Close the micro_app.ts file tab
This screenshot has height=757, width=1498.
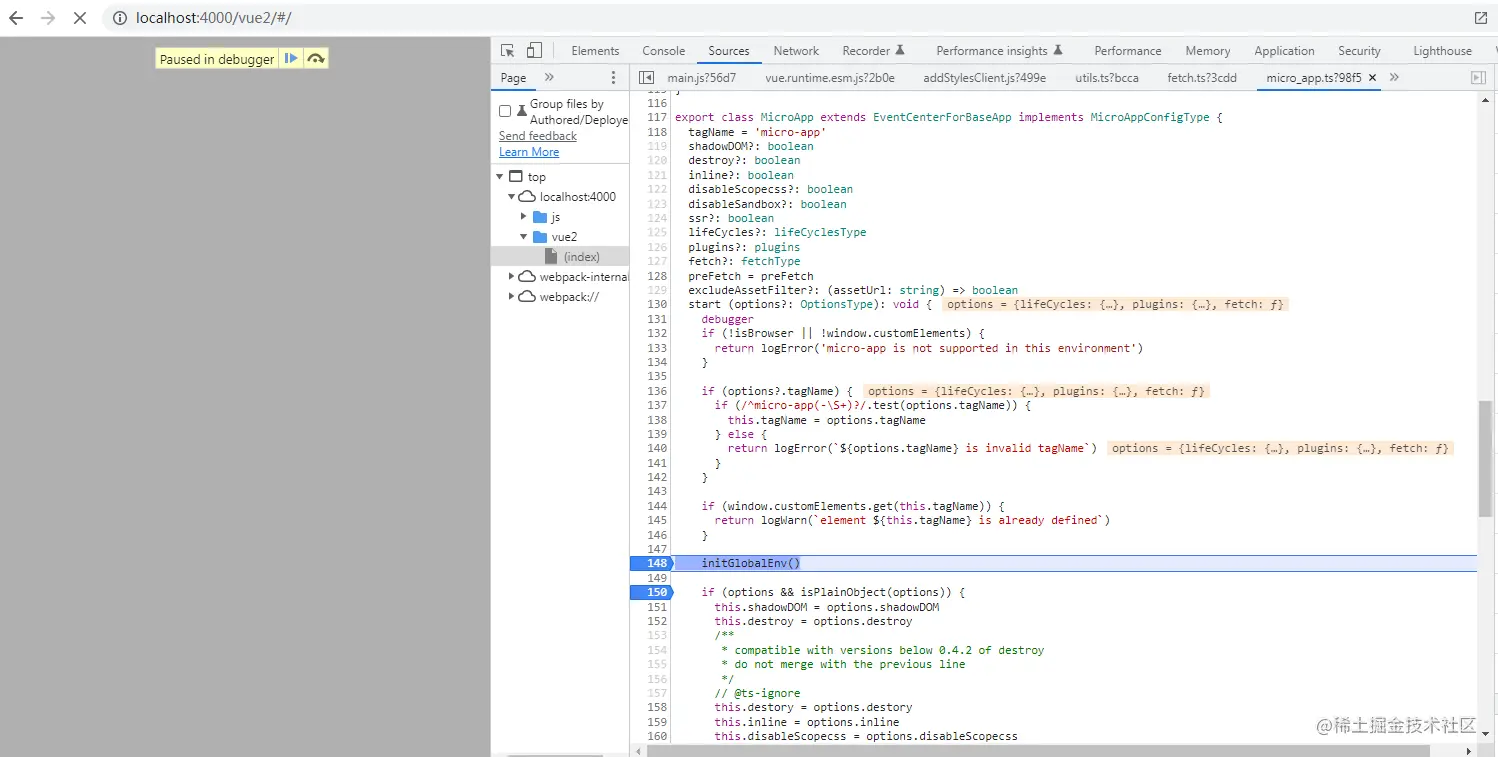pyautogui.click(x=1372, y=78)
